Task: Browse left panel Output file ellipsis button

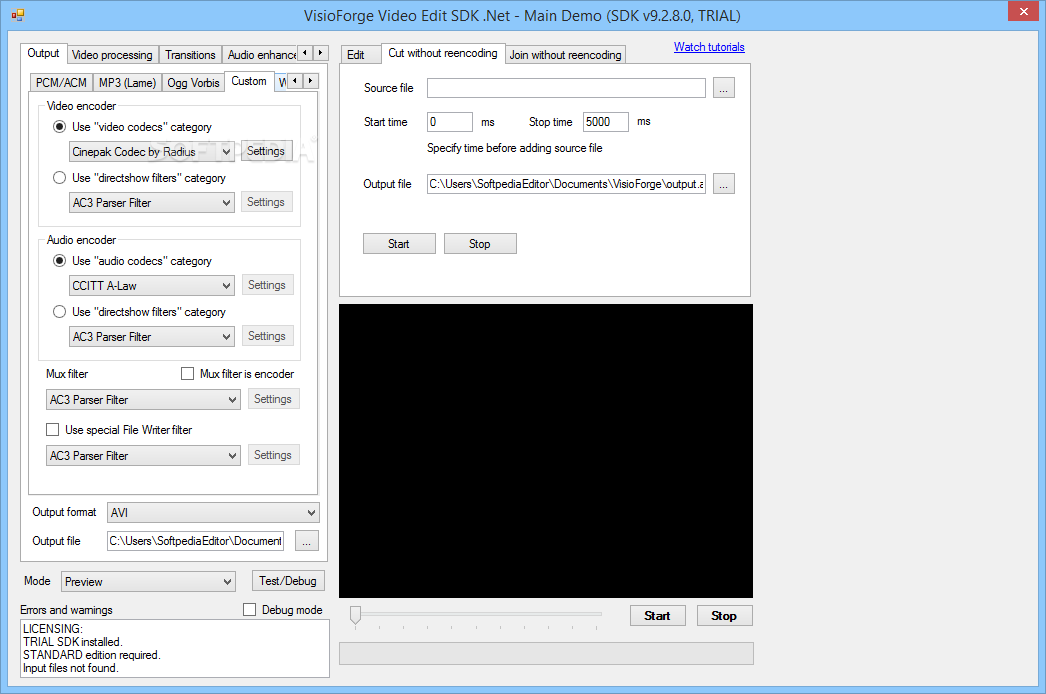Action: (306, 541)
